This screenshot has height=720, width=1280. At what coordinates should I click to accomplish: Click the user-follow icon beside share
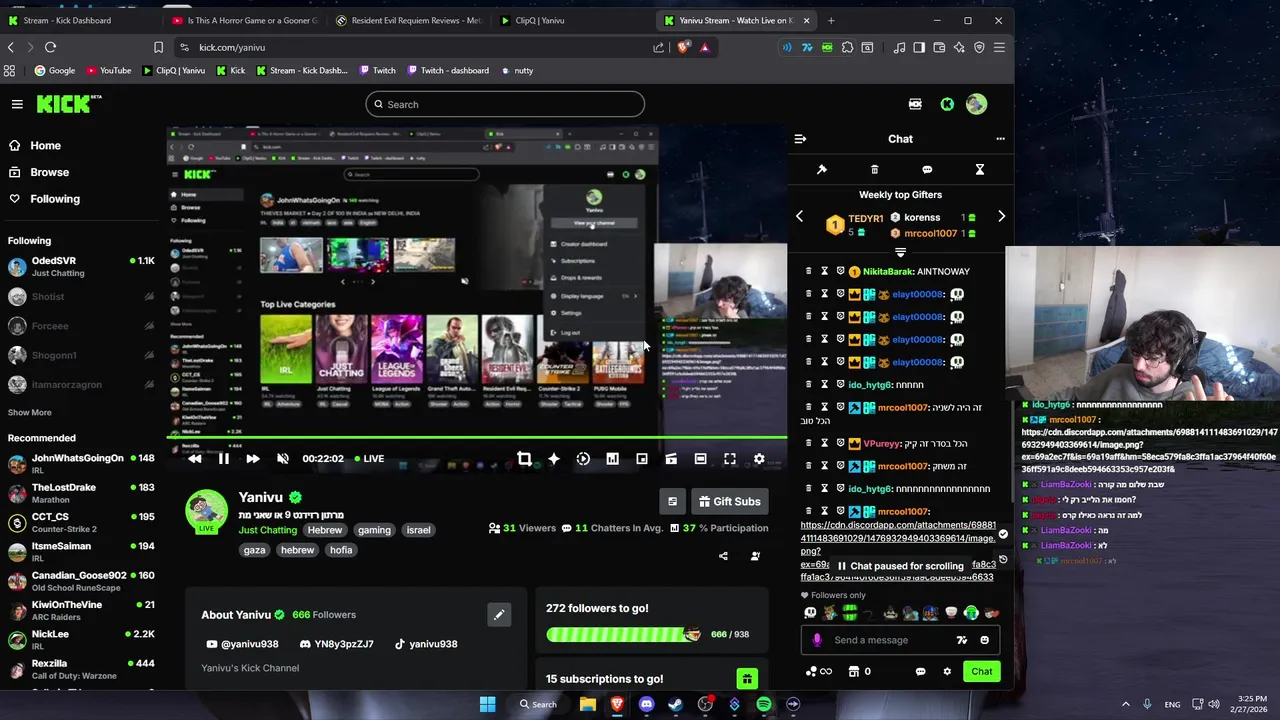(x=755, y=556)
